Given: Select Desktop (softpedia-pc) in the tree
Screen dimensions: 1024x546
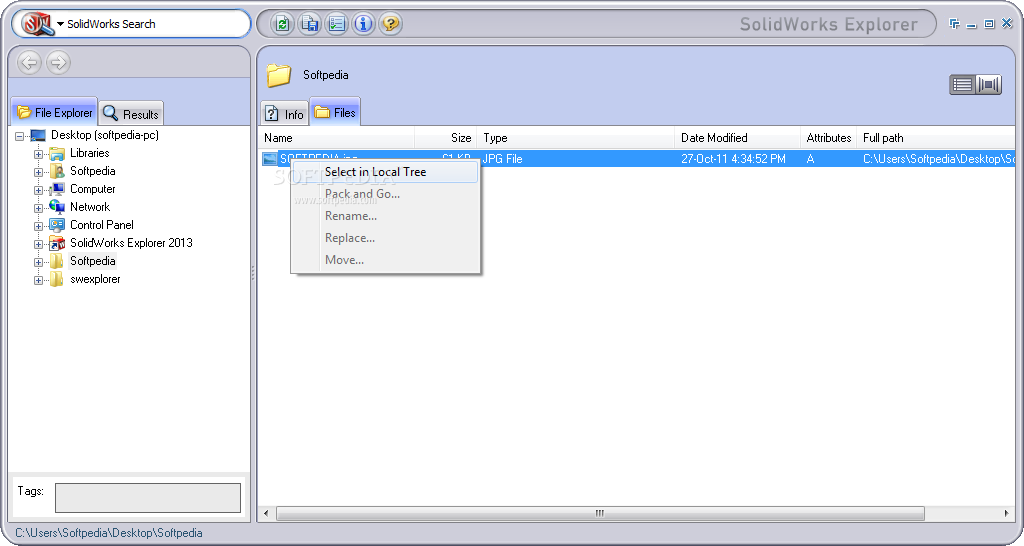Looking at the screenshot, I should coord(105,135).
